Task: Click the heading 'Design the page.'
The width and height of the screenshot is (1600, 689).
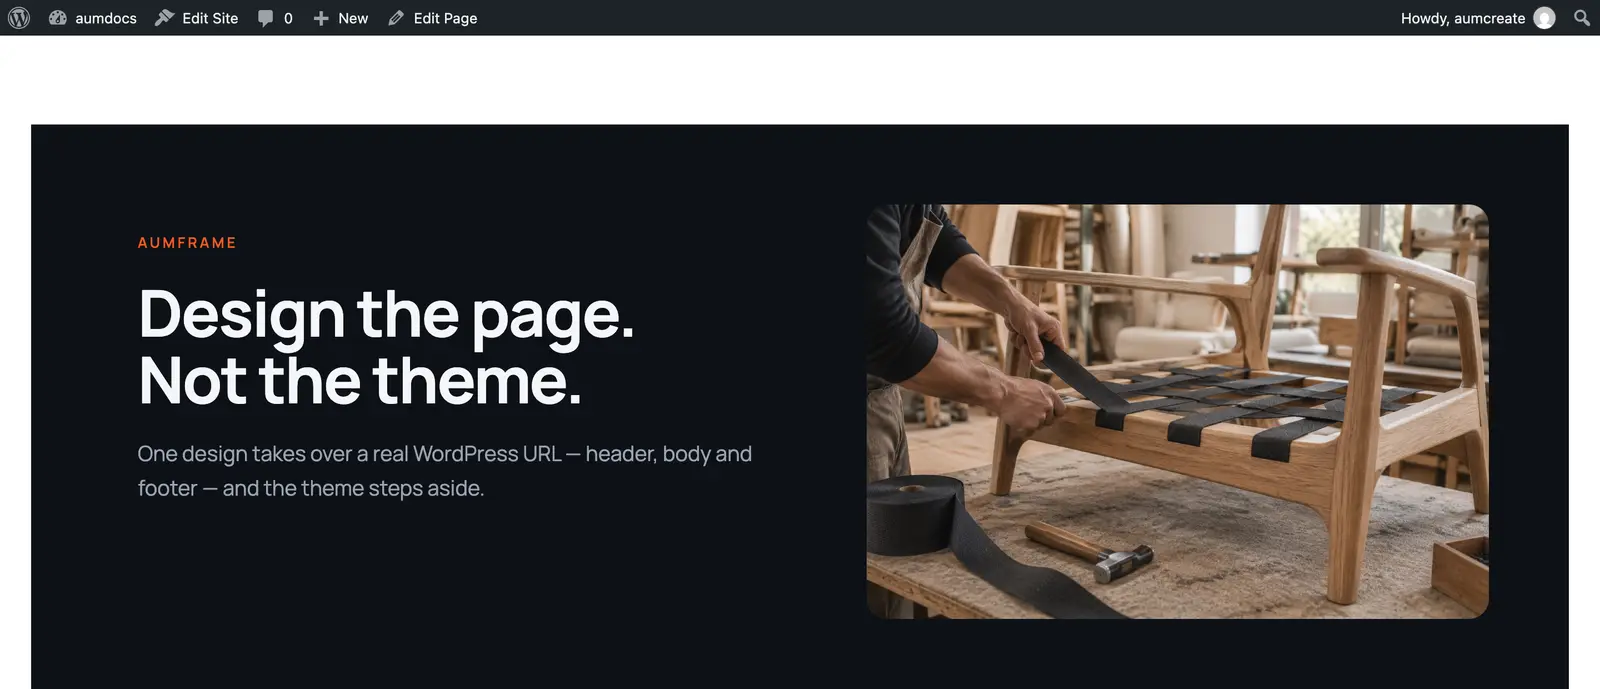Action: 386,315
